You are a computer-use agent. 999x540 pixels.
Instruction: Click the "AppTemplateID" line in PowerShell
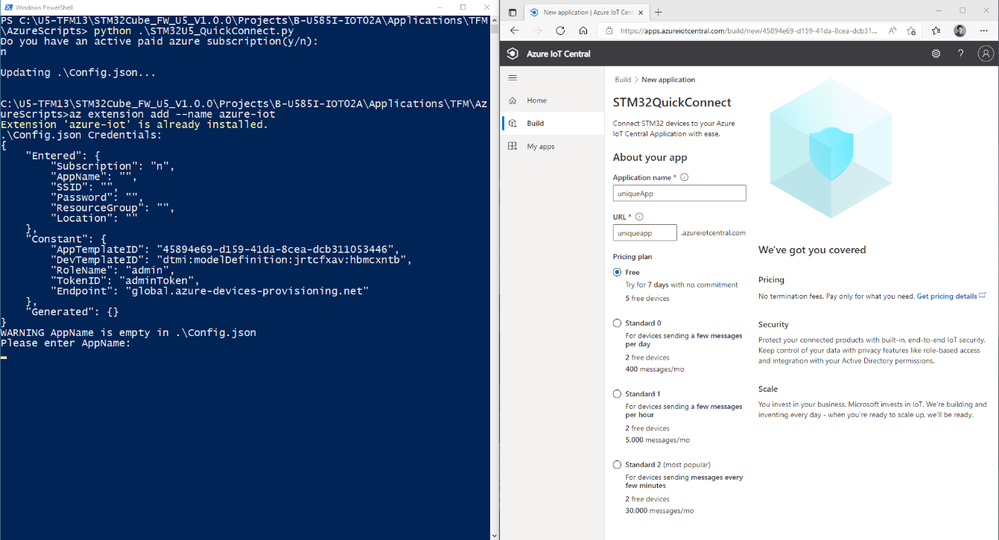pos(224,250)
